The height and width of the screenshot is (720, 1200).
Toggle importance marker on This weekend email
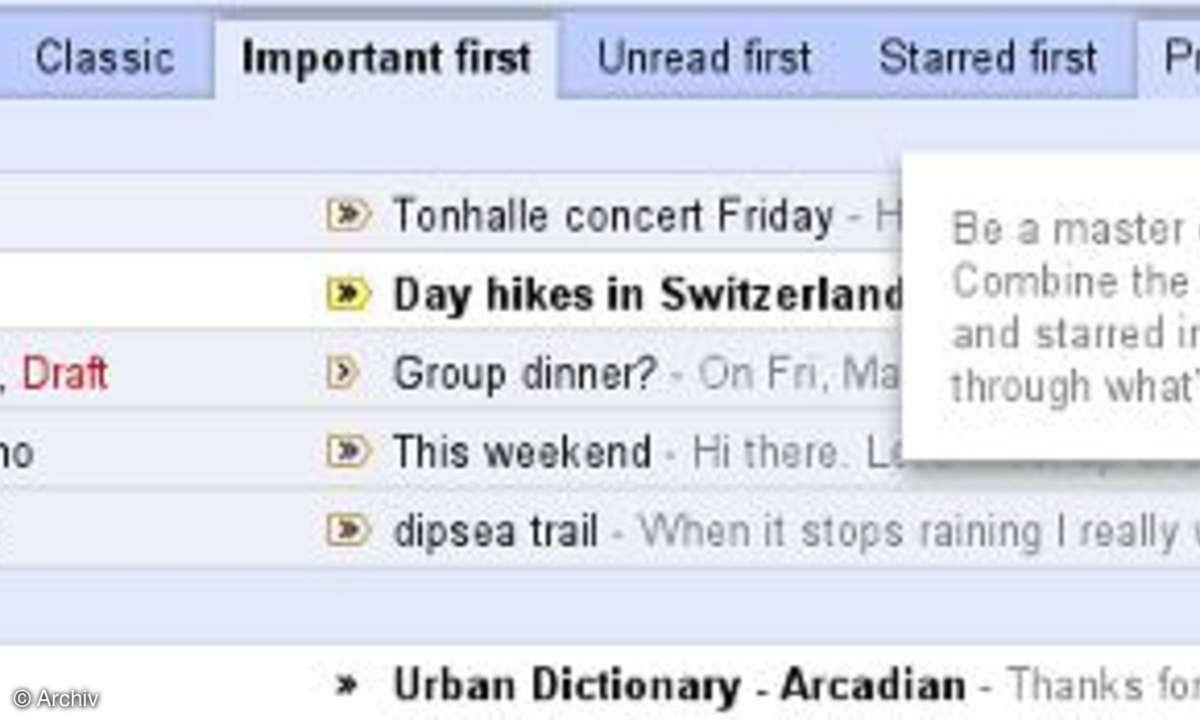pos(348,452)
